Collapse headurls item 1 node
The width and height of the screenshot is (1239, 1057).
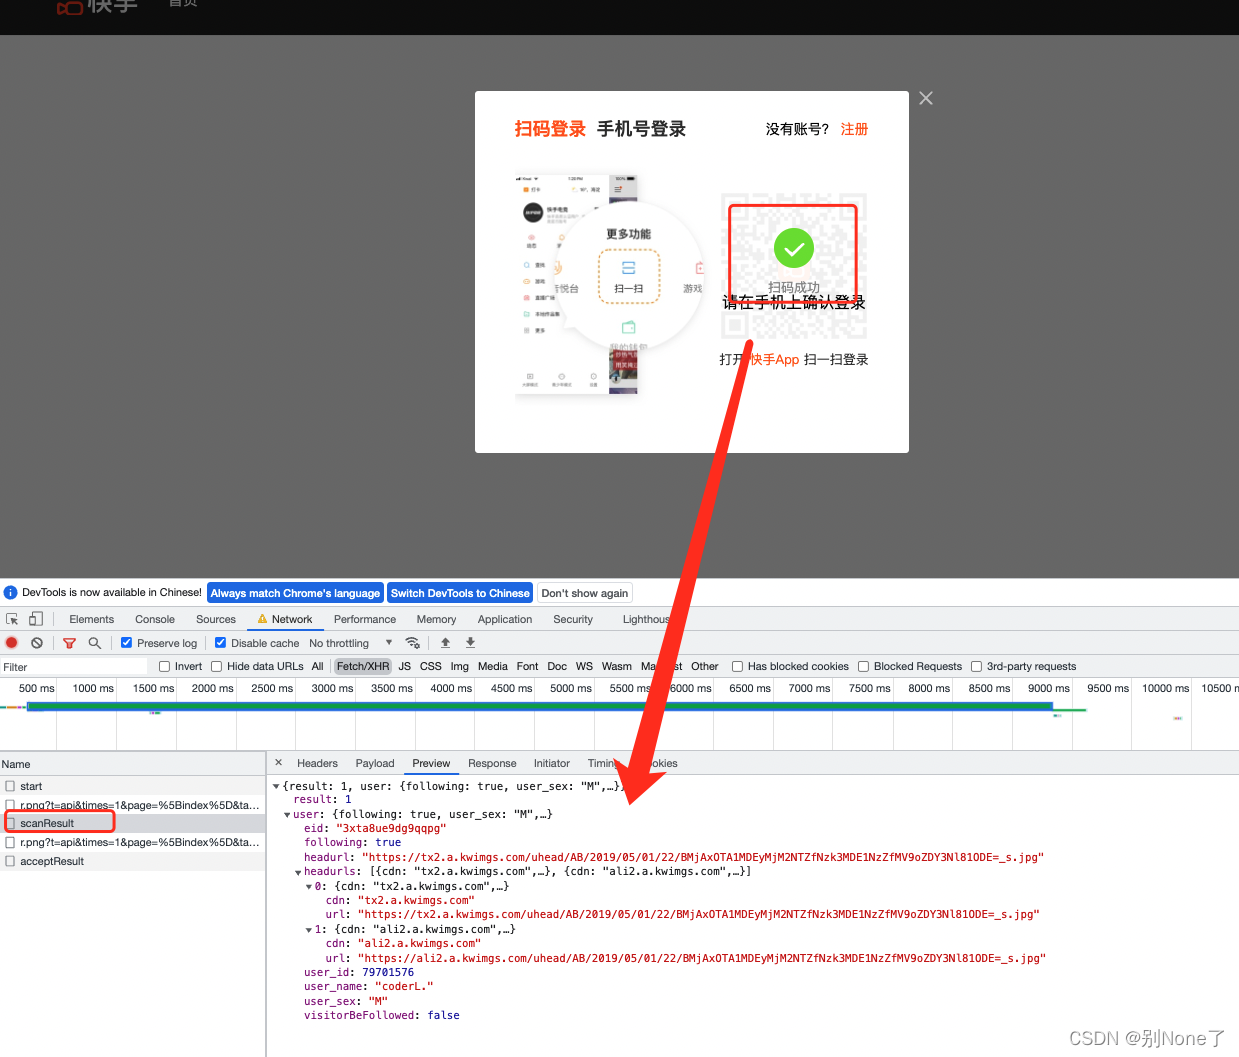point(309,930)
